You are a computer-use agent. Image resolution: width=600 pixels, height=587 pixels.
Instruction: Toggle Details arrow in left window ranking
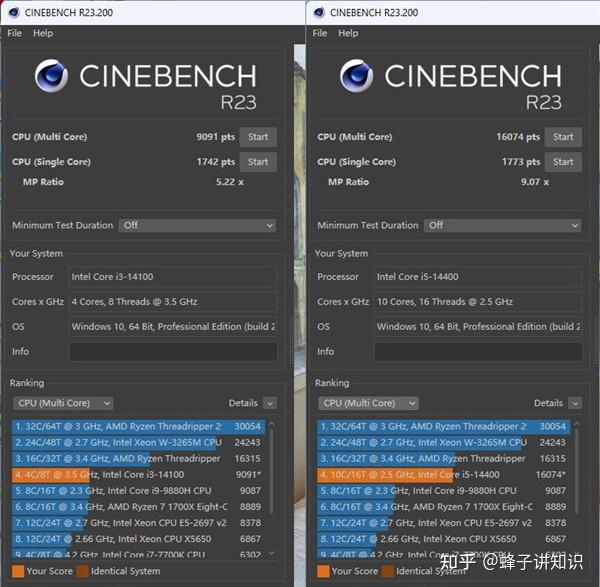coord(270,403)
